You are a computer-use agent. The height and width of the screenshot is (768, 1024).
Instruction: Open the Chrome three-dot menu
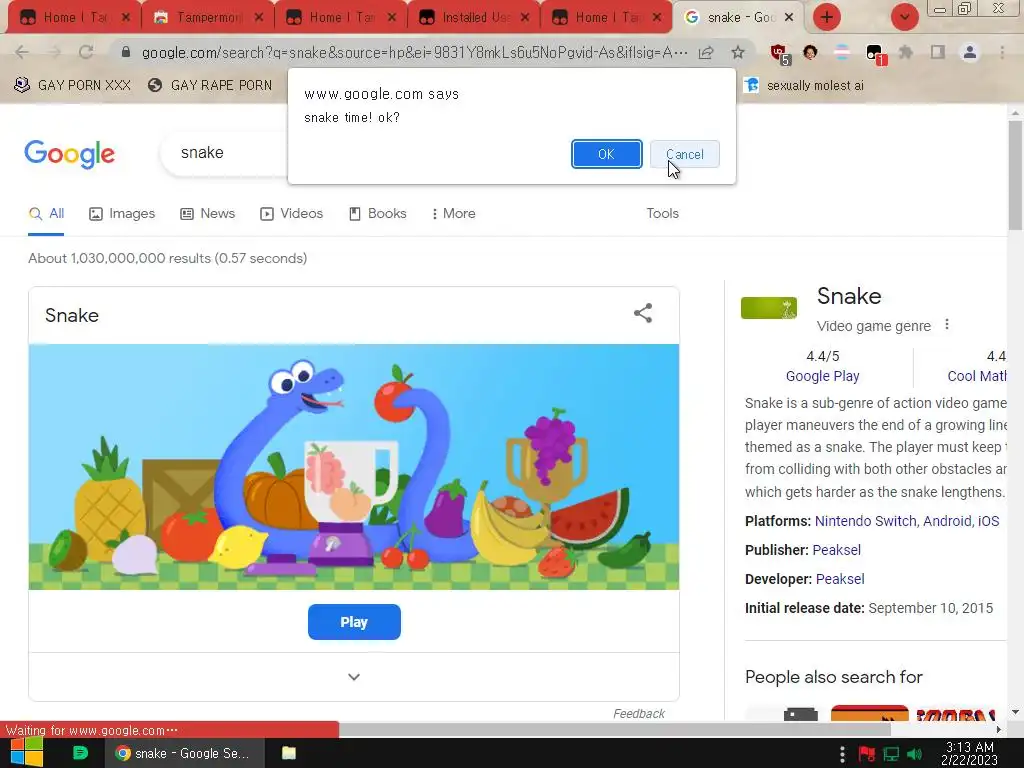(1002, 52)
